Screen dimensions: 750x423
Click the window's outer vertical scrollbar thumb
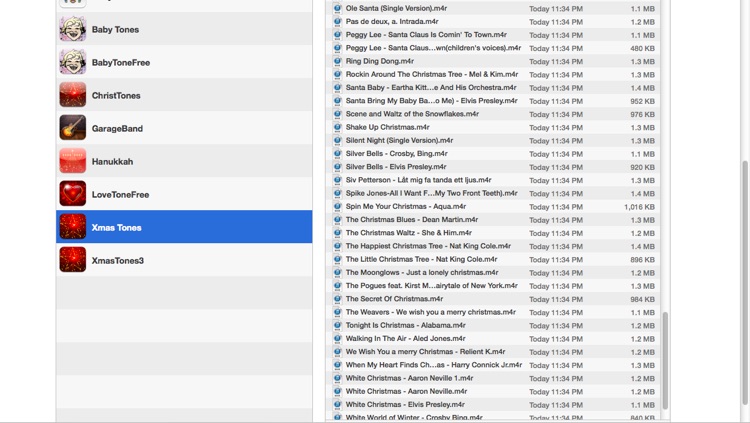click(745, 282)
